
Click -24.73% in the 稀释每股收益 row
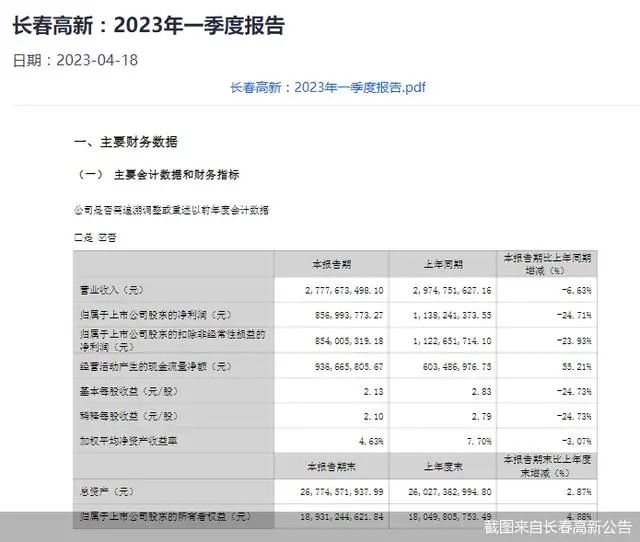tap(574, 417)
